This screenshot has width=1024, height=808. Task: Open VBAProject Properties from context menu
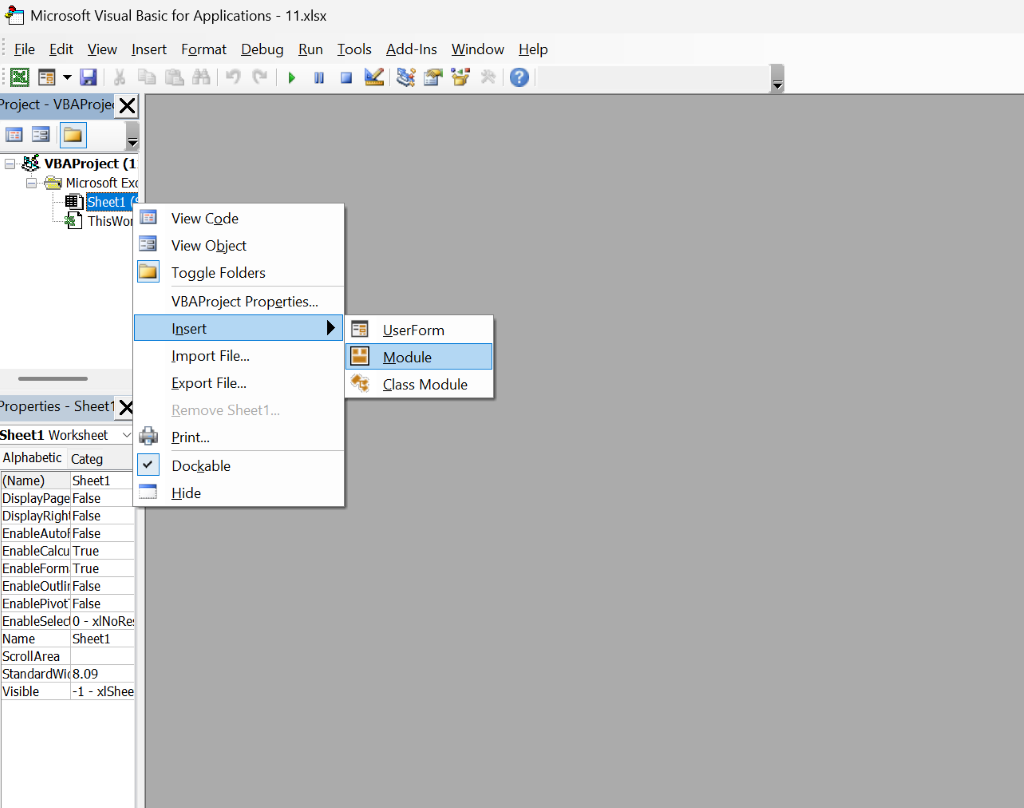(238, 301)
